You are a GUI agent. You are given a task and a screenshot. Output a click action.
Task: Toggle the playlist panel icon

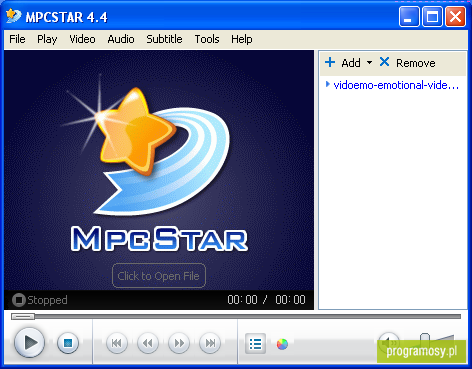coord(255,343)
